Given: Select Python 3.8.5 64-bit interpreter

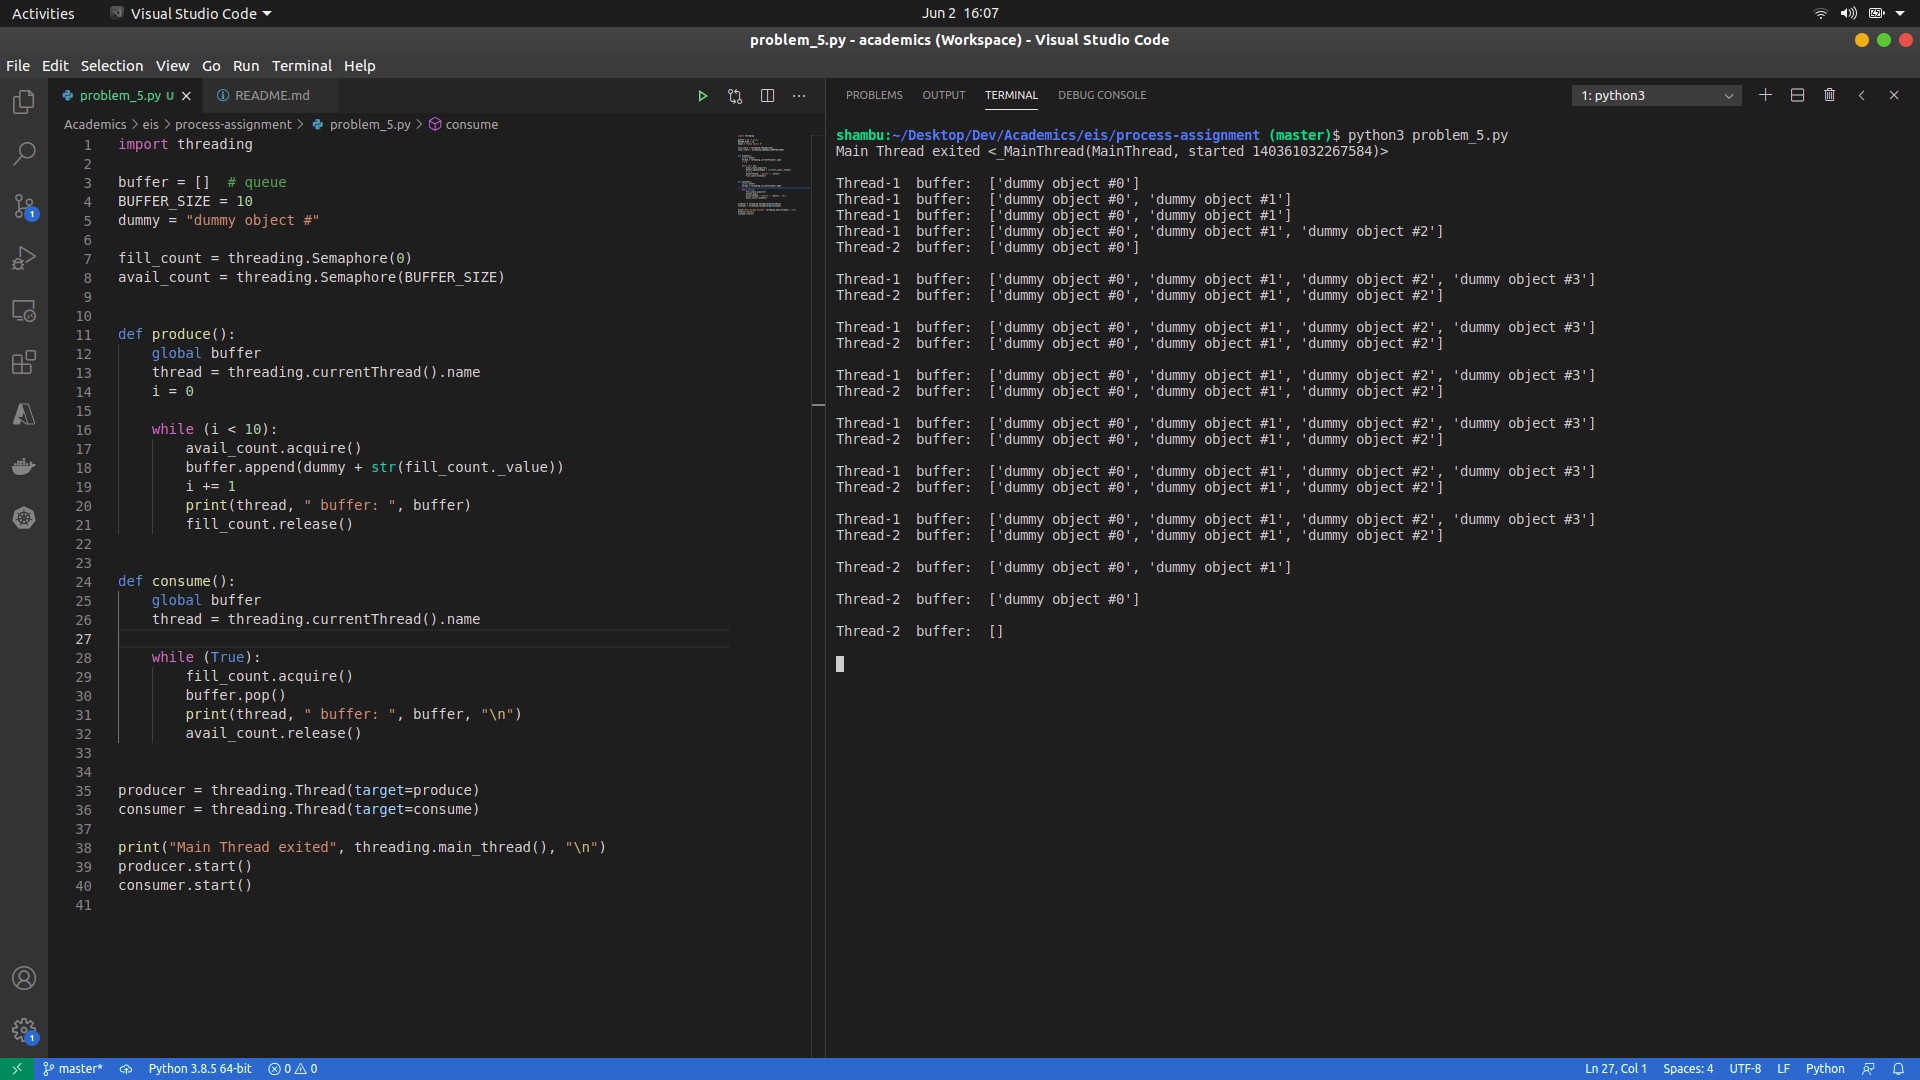Looking at the screenshot, I should [200, 1069].
